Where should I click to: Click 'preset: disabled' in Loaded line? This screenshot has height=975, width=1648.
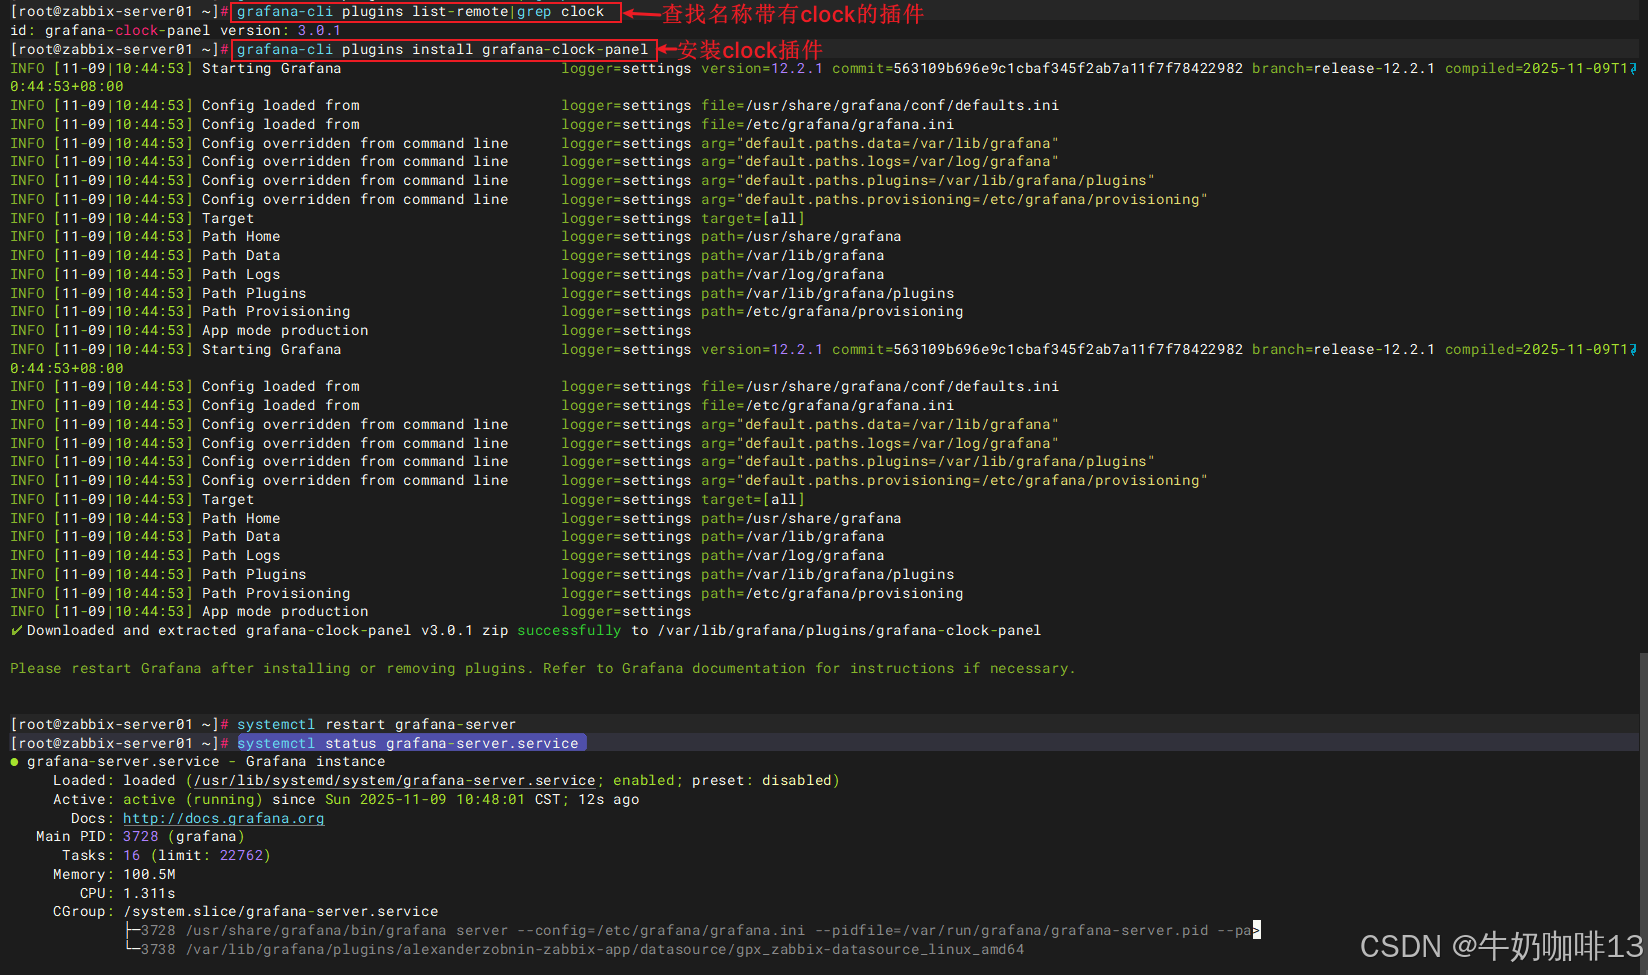pyautogui.click(x=762, y=780)
